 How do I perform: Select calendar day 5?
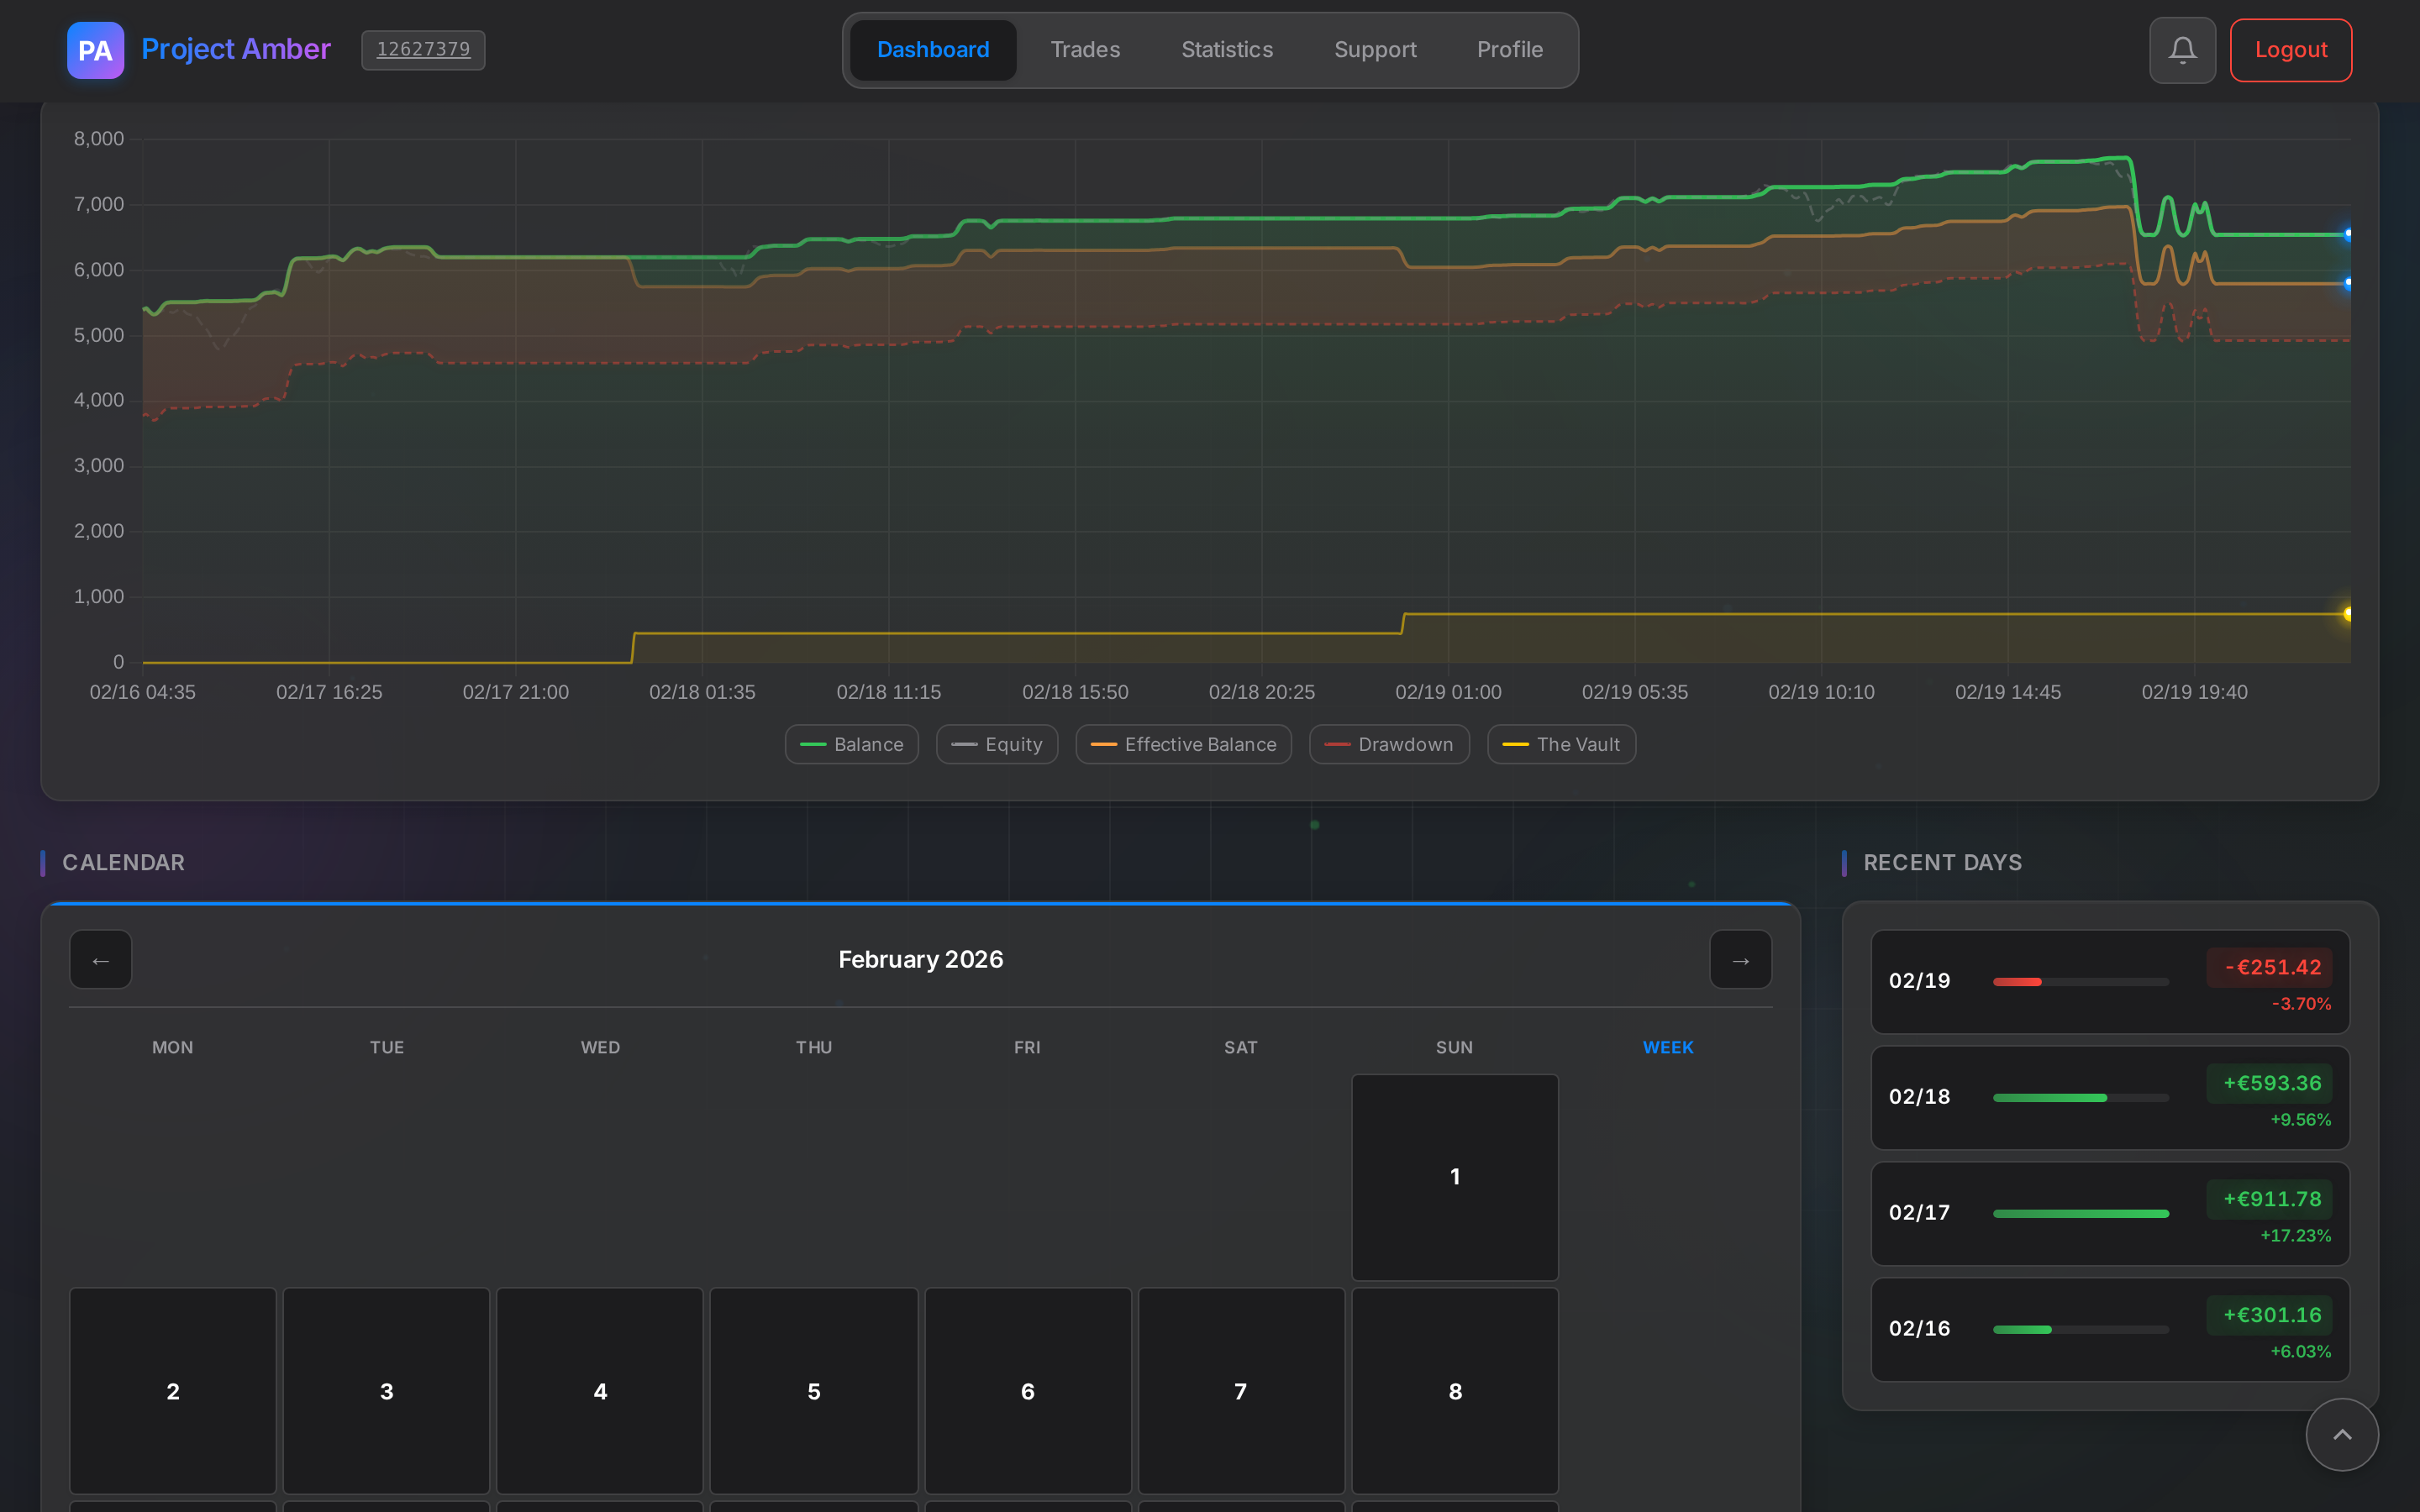pyautogui.click(x=813, y=1391)
